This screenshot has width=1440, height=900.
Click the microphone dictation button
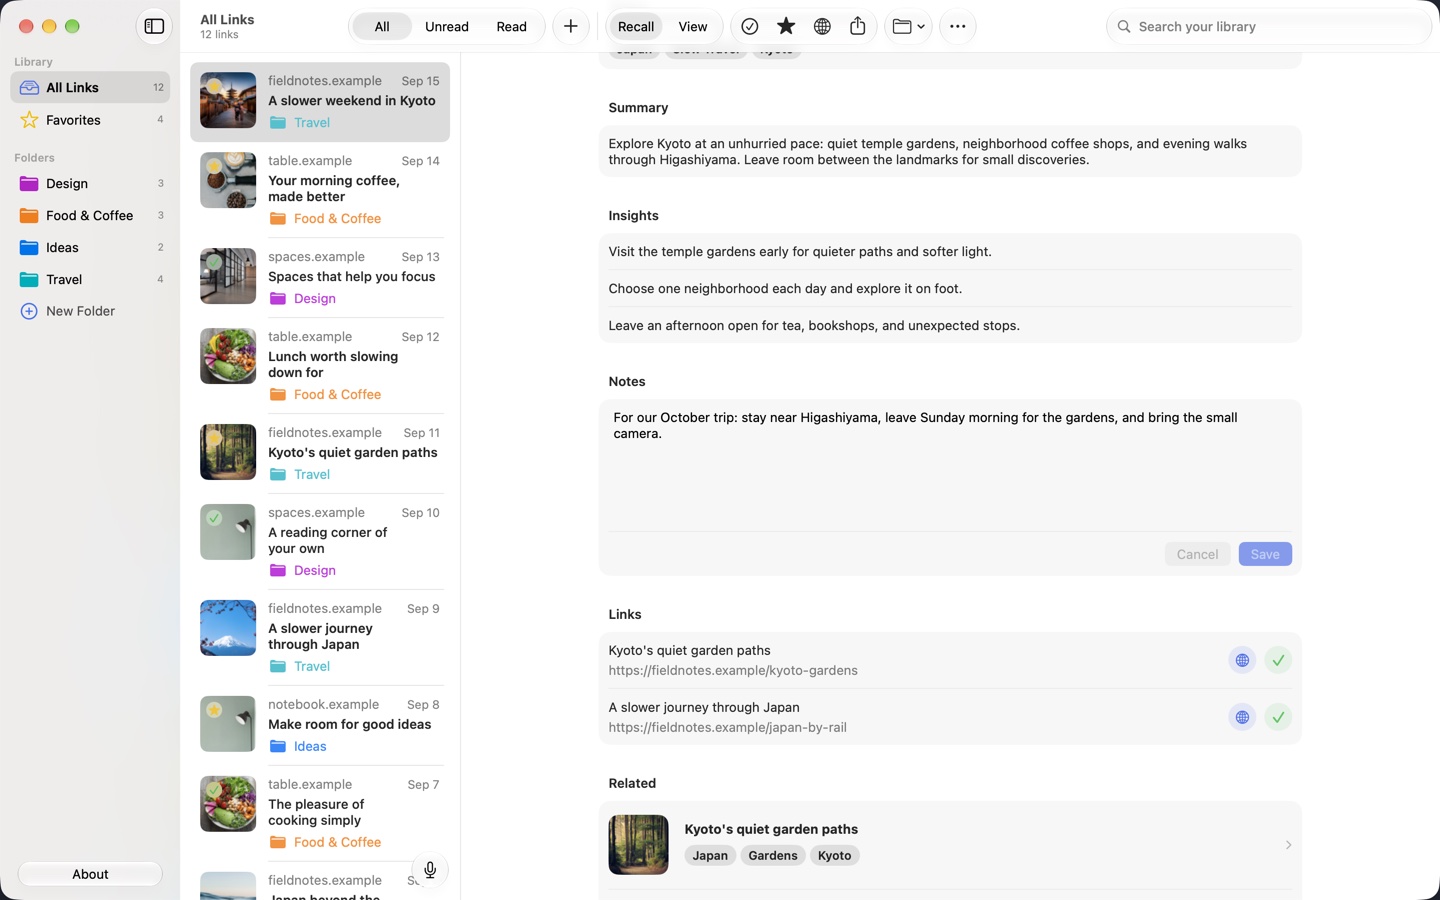[430, 870]
